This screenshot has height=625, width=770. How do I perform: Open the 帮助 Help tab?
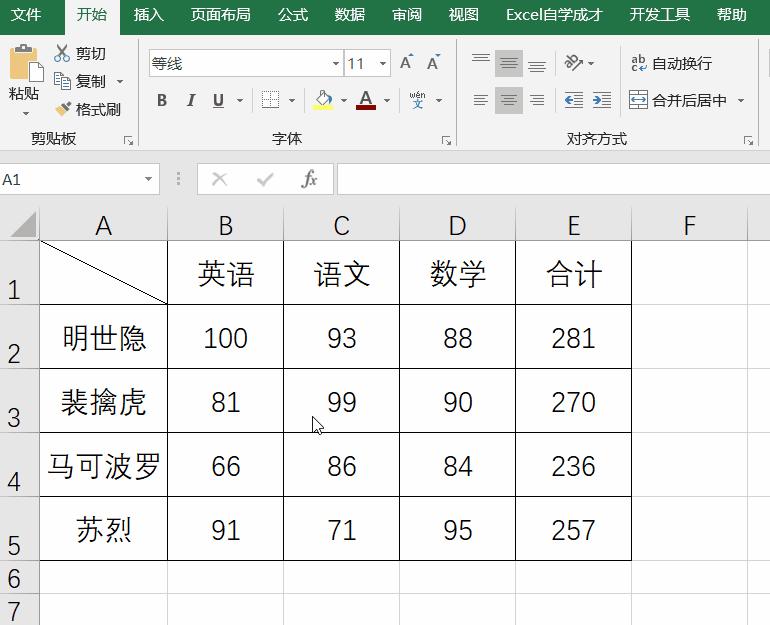tap(731, 15)
